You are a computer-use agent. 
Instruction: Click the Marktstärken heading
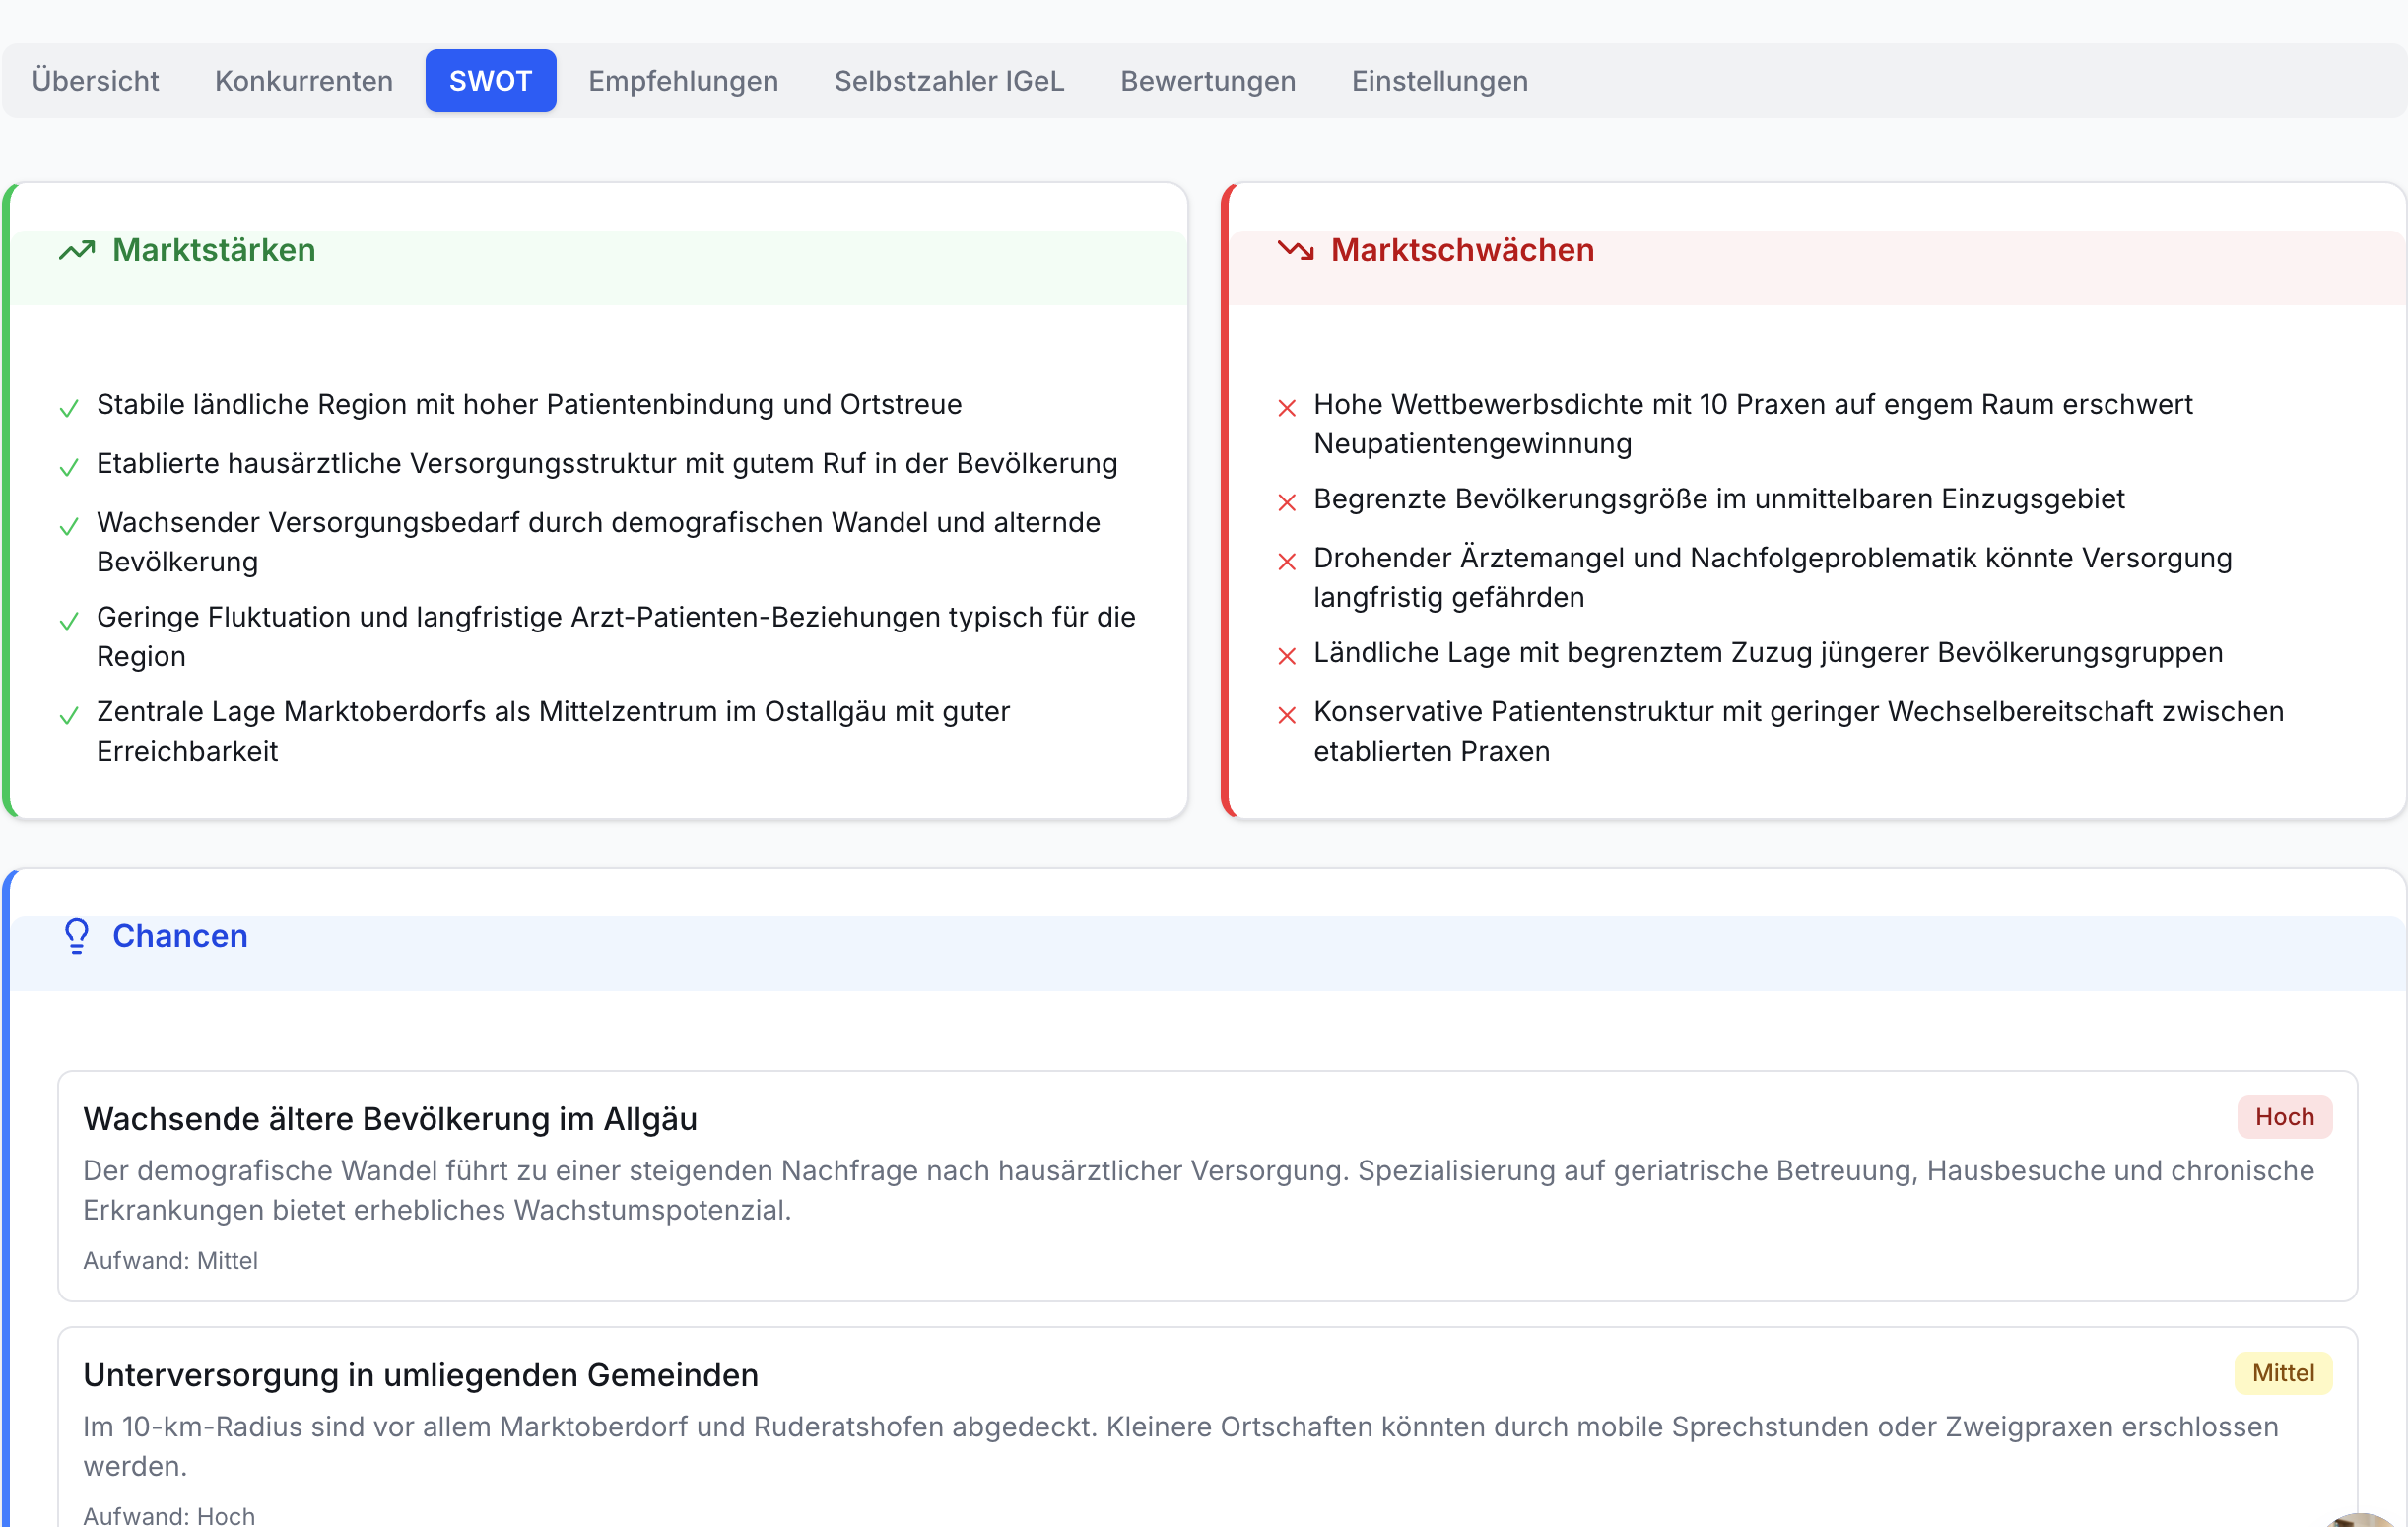pos(214,250)
